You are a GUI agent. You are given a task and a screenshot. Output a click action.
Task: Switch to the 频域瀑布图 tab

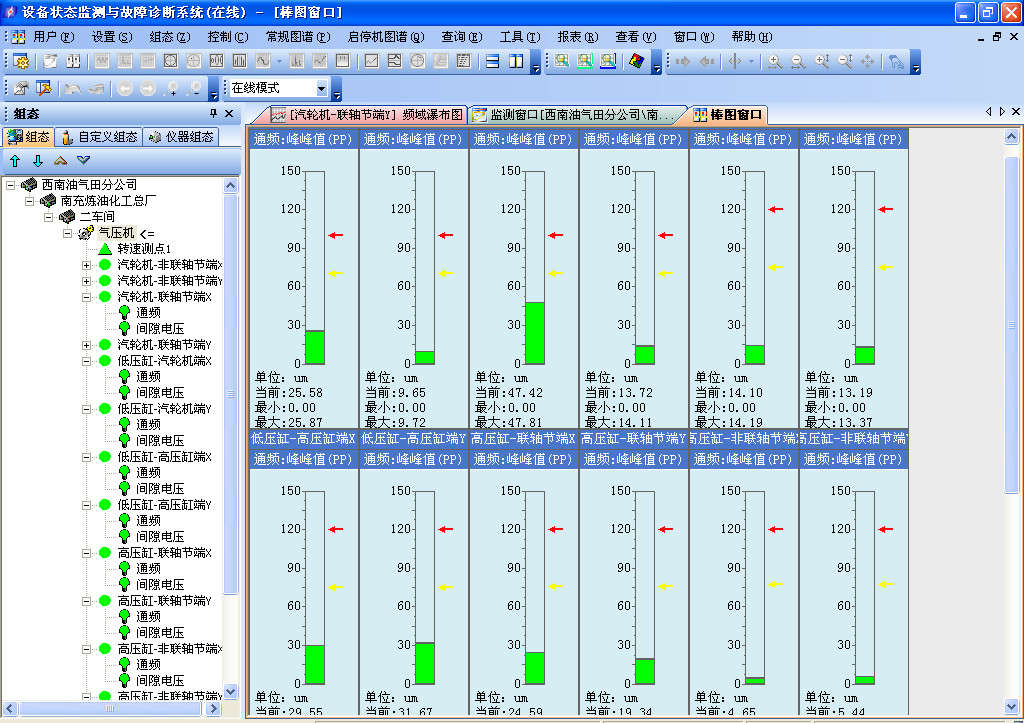point(365,115)
